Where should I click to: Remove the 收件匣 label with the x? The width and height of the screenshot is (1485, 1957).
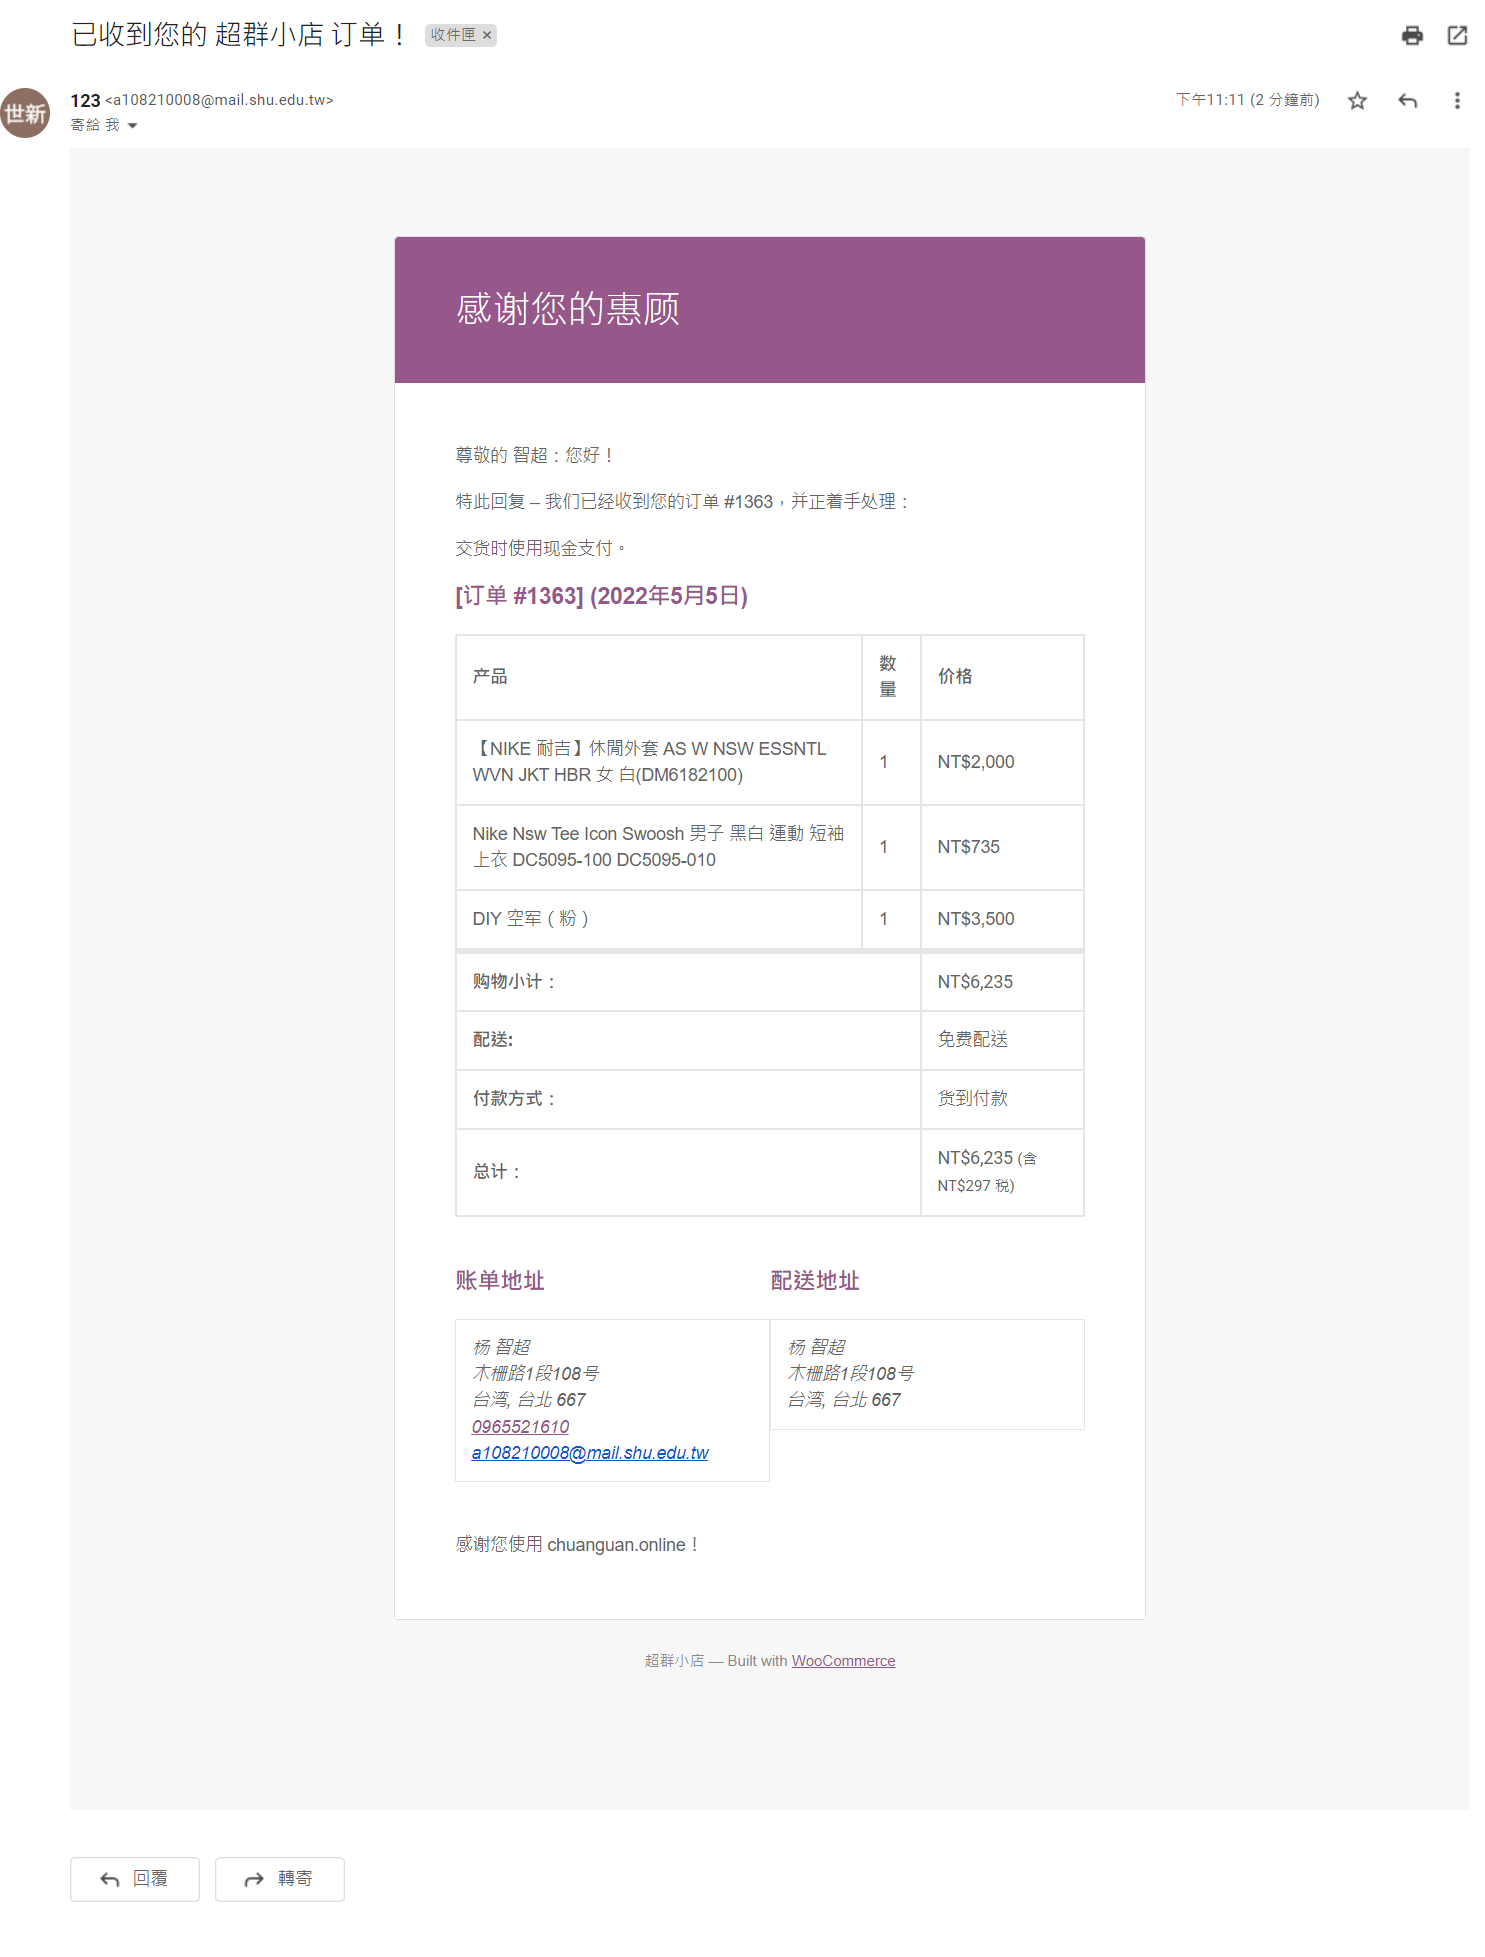coord(487,36)
